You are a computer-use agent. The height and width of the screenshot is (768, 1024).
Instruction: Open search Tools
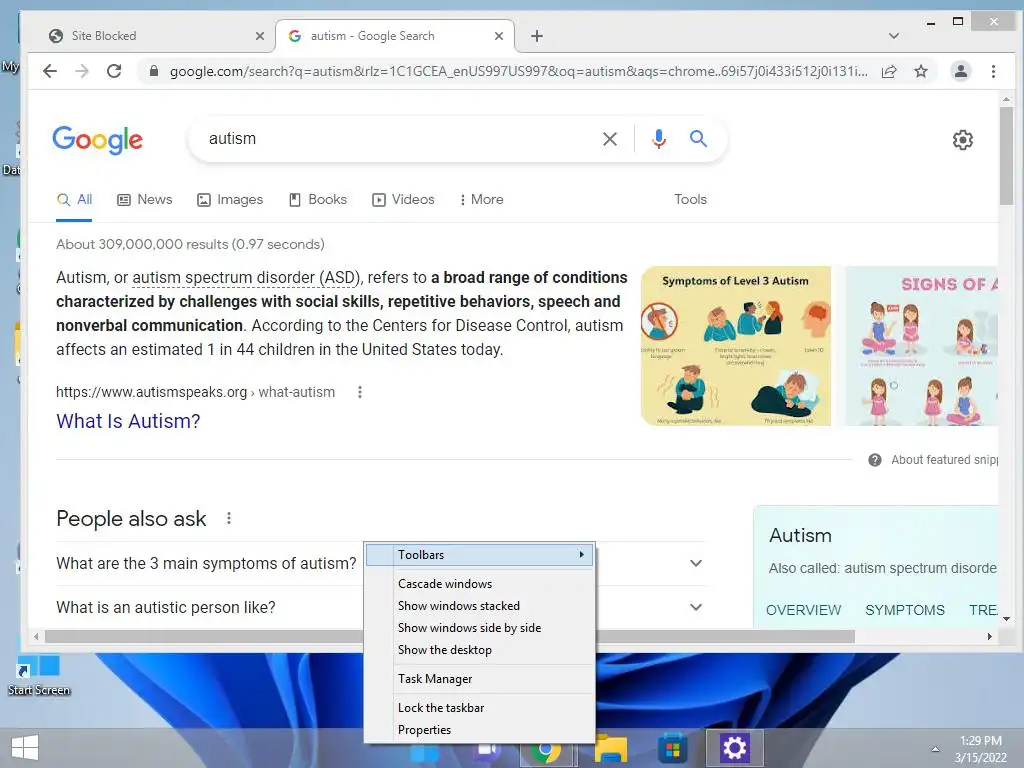pyautogui.click(x=690, y=200)
